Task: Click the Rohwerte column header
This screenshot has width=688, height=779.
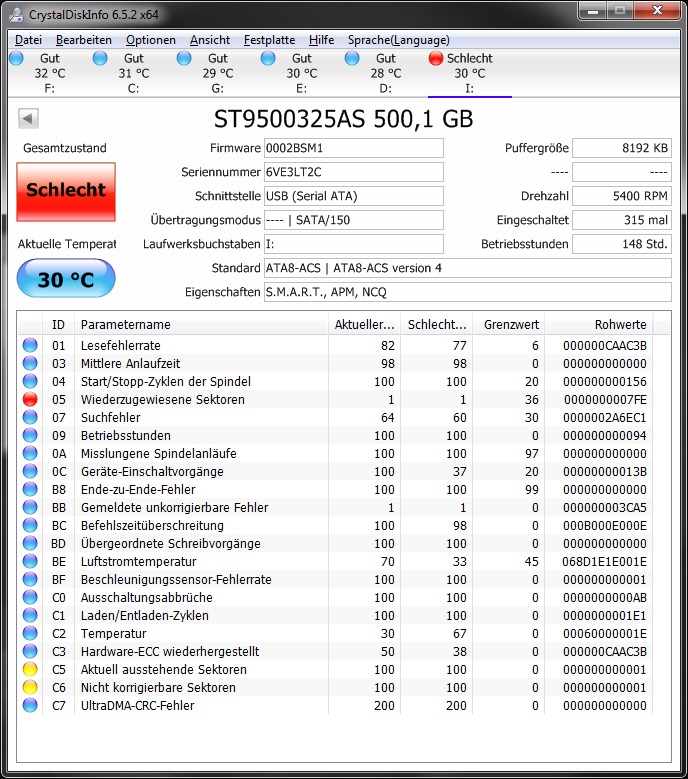Action: [599, 324]
